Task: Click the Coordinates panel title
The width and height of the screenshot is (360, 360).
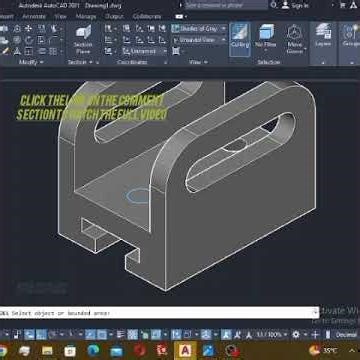Action: click(132, 62)
